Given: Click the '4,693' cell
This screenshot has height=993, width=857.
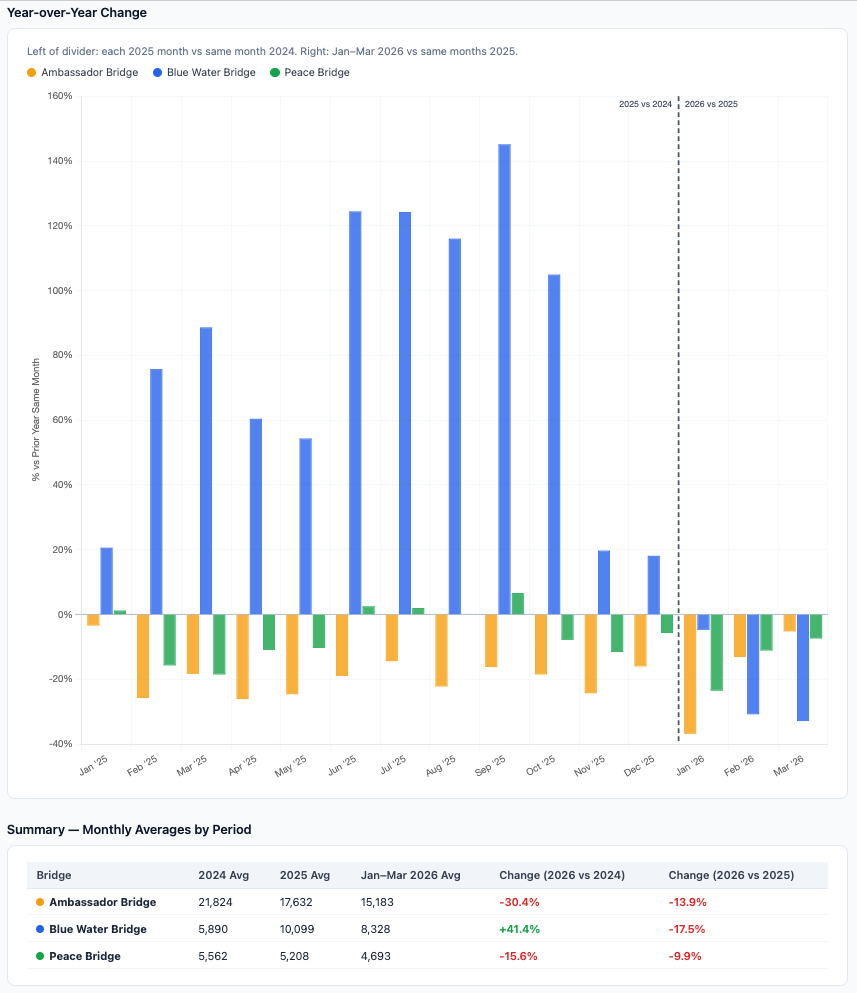Looking at the screenshot, I should pyautogui.click(x=376, y=956).
